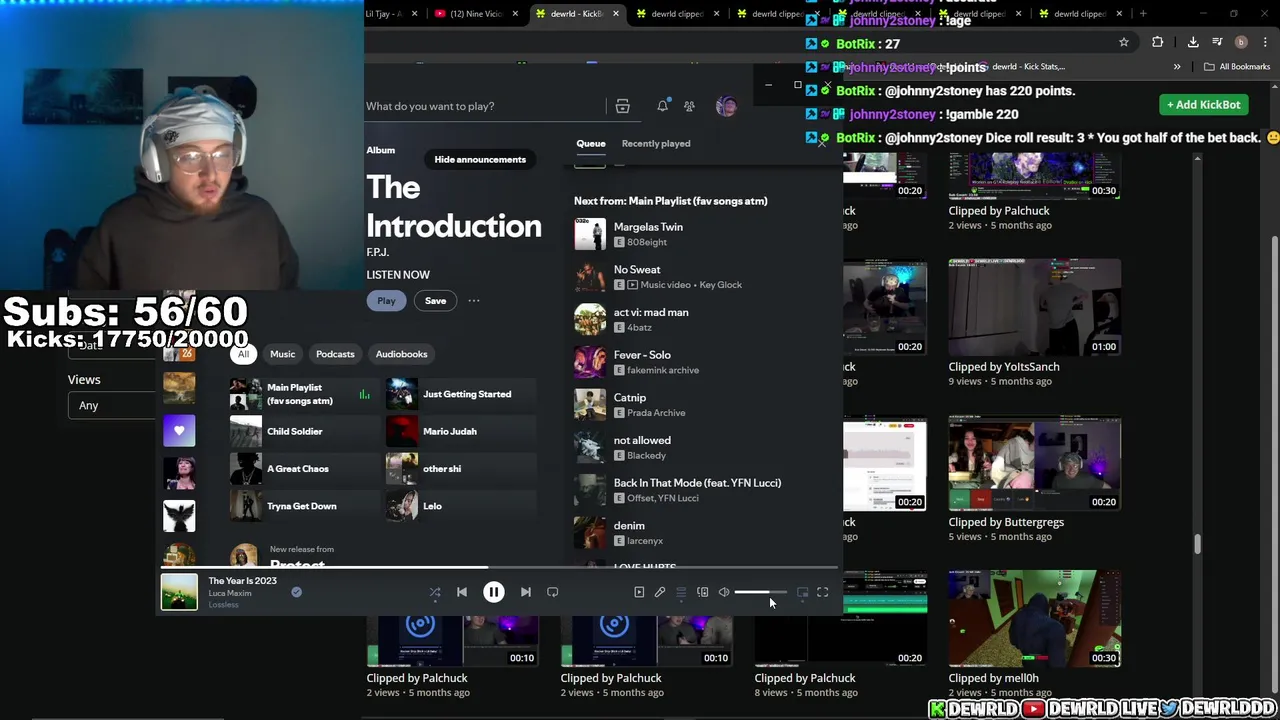Open the Views 'Any' dropdown

point(113,405)
